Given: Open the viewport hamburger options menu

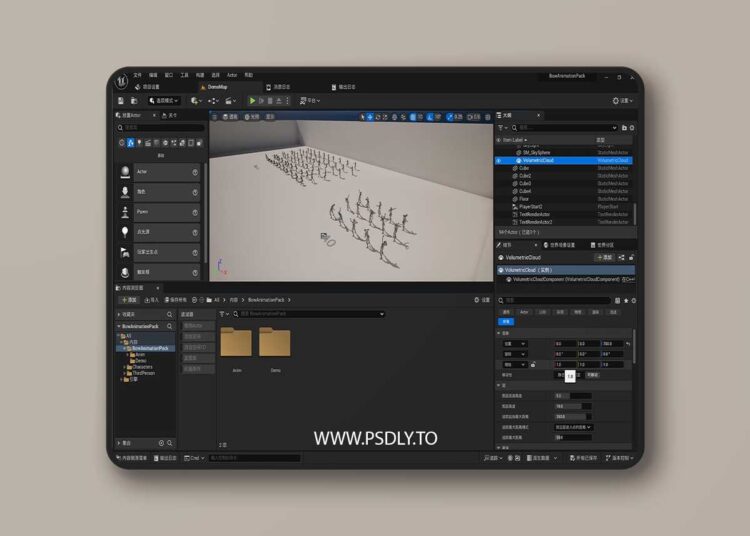Looking at the screenshot, I should (216, 116).
